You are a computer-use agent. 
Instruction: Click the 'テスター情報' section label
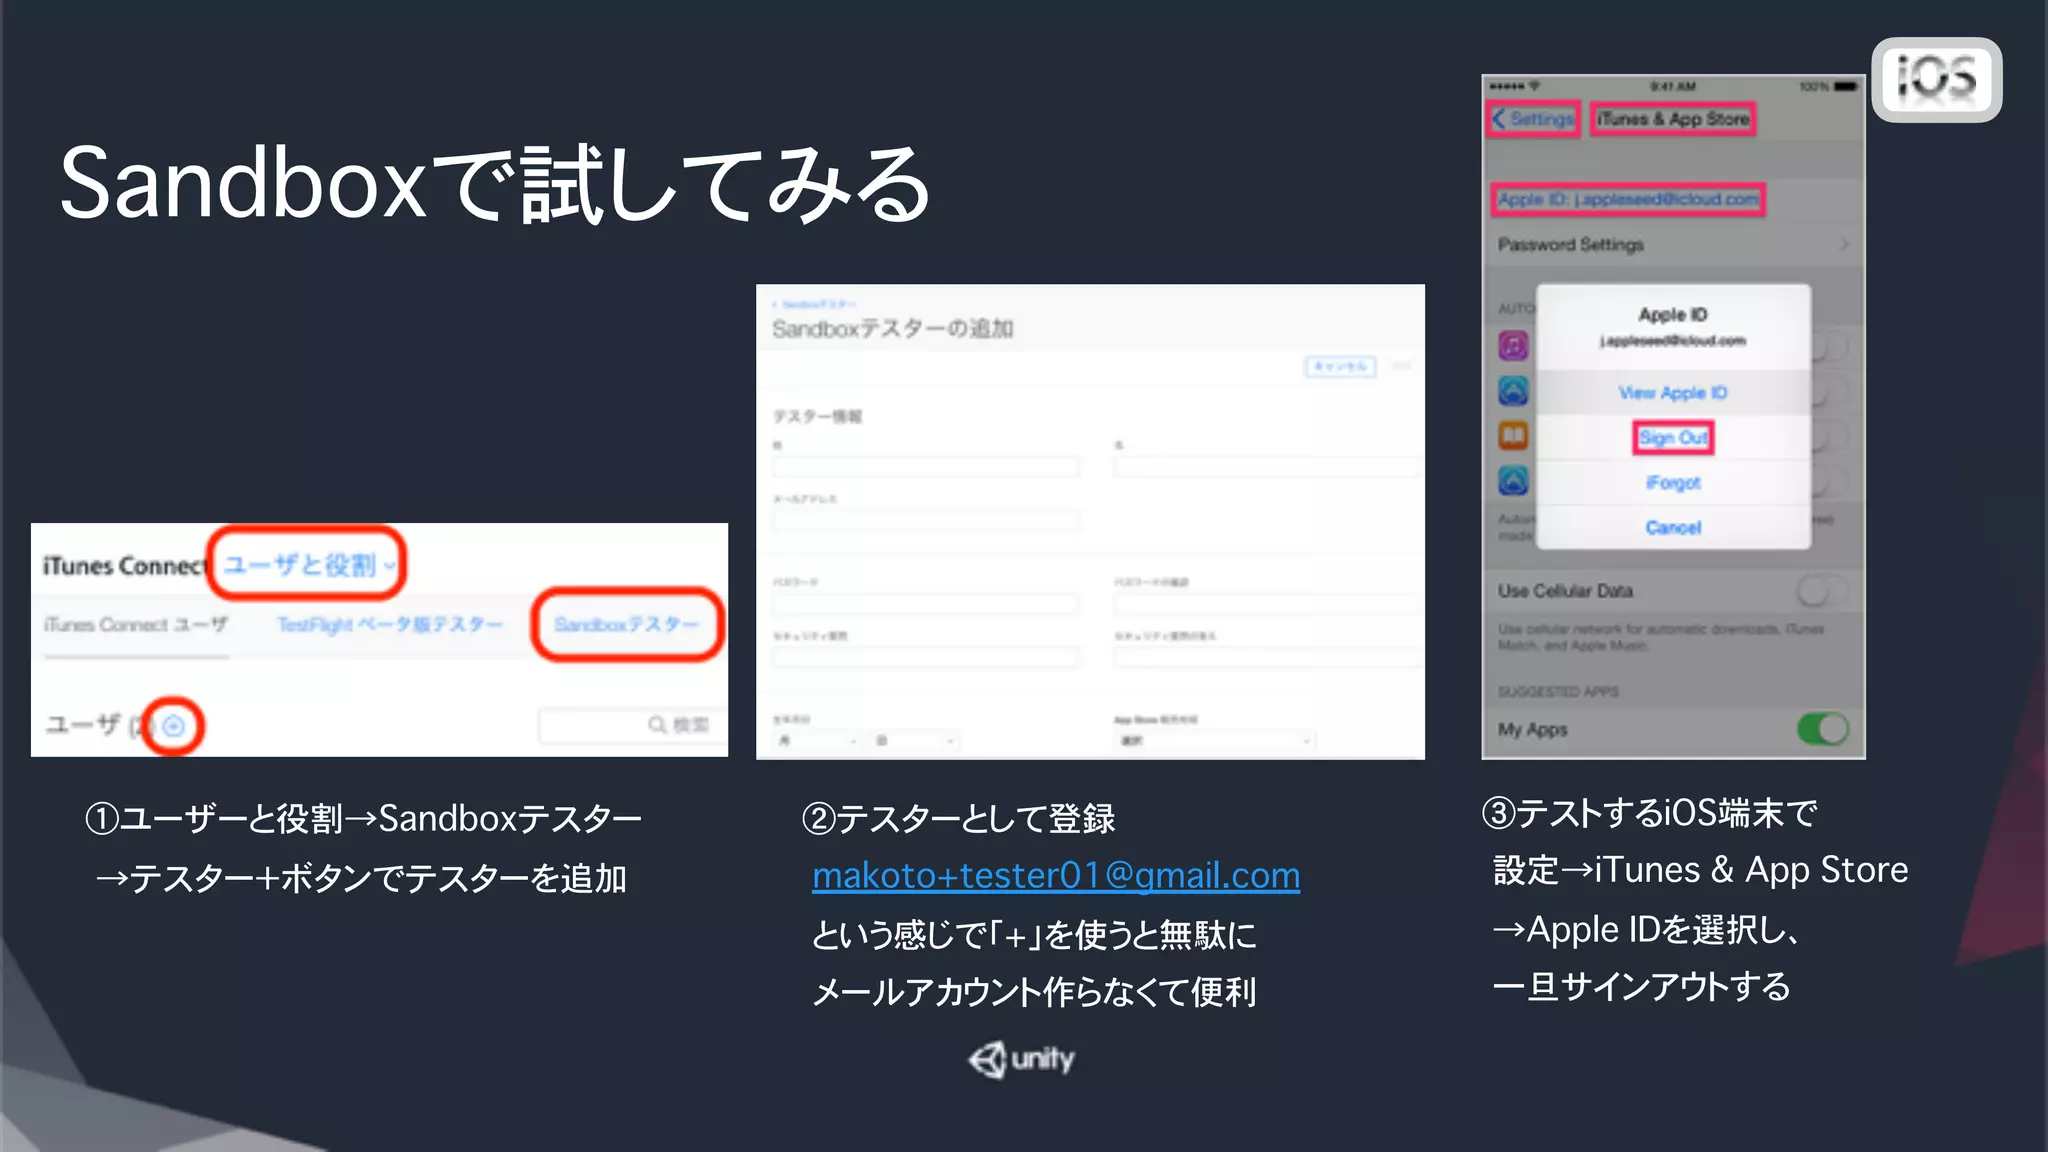point(817,417)
